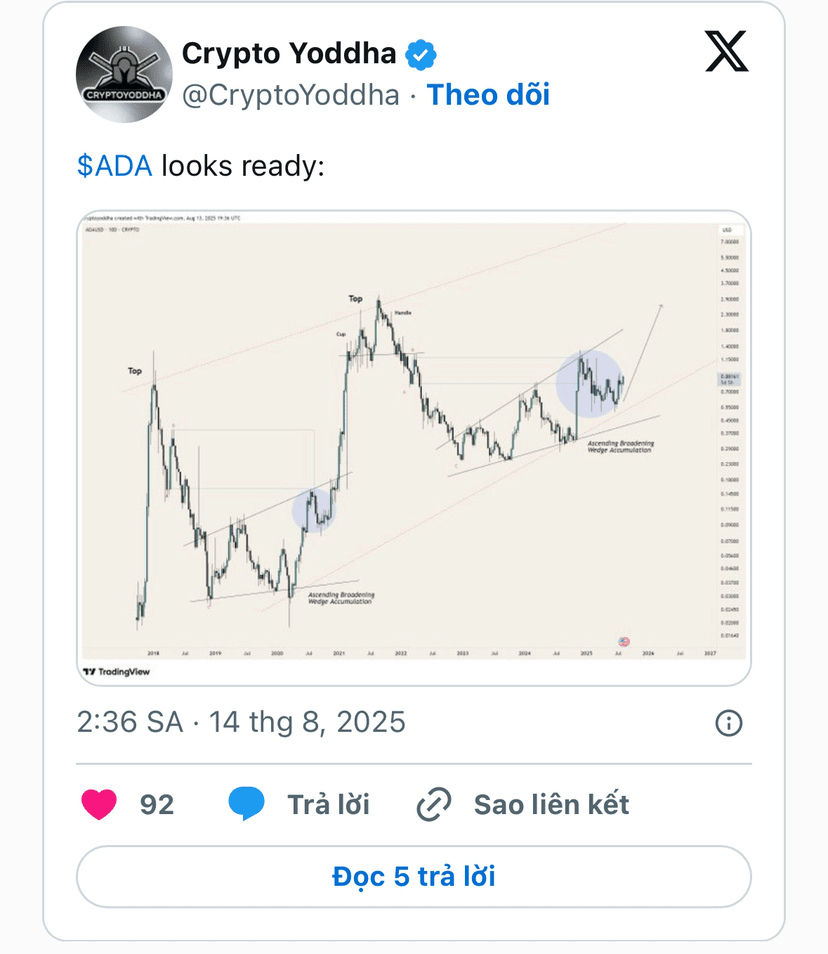
Task: Click the chain link copy icon
Action: tap(434, 804)
